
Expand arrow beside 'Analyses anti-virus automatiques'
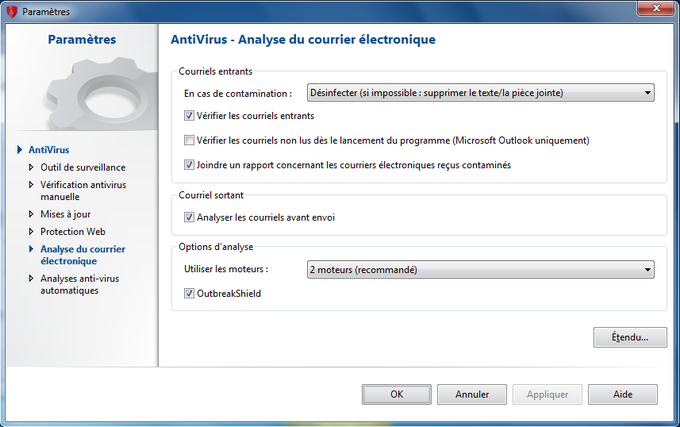pos(31,278)
